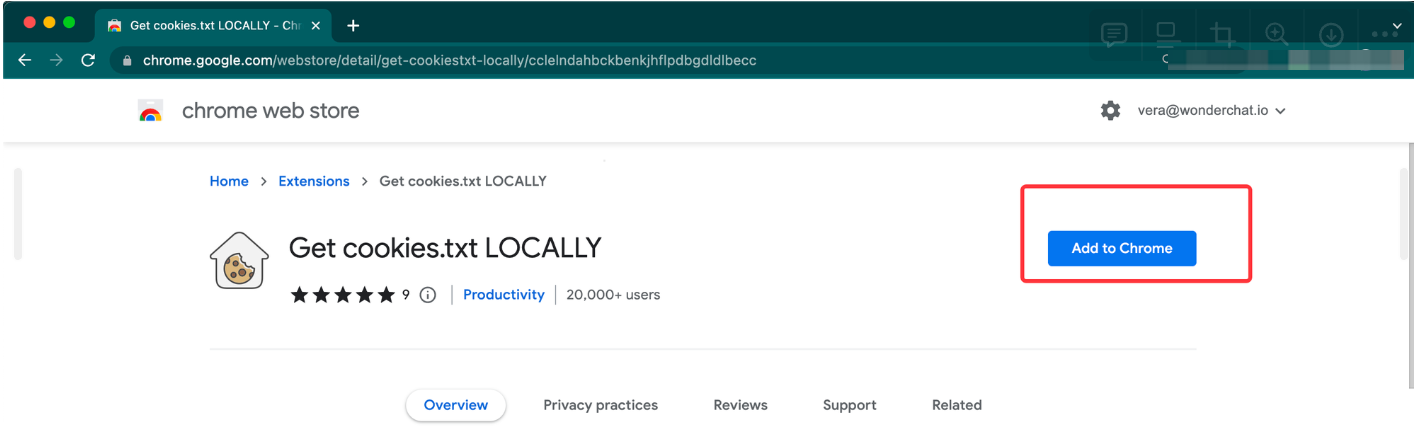Reload the page
Screen dimensions: 1414x438
tap(88, 60)
